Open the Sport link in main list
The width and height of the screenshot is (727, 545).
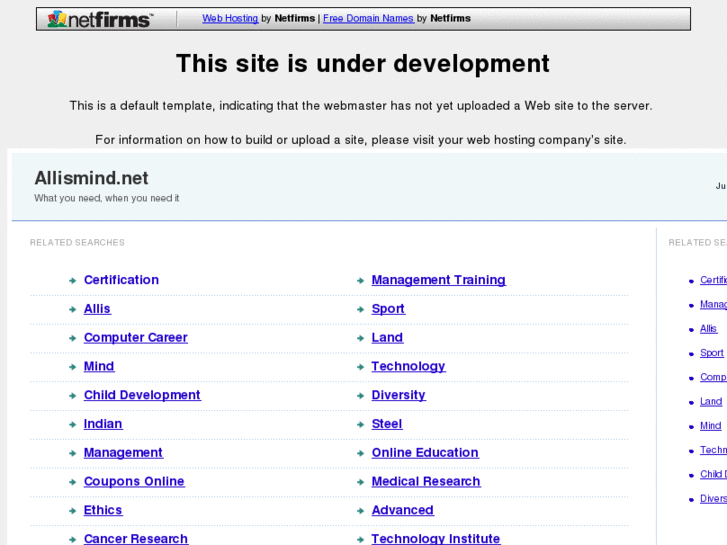[x=388, y=308]
